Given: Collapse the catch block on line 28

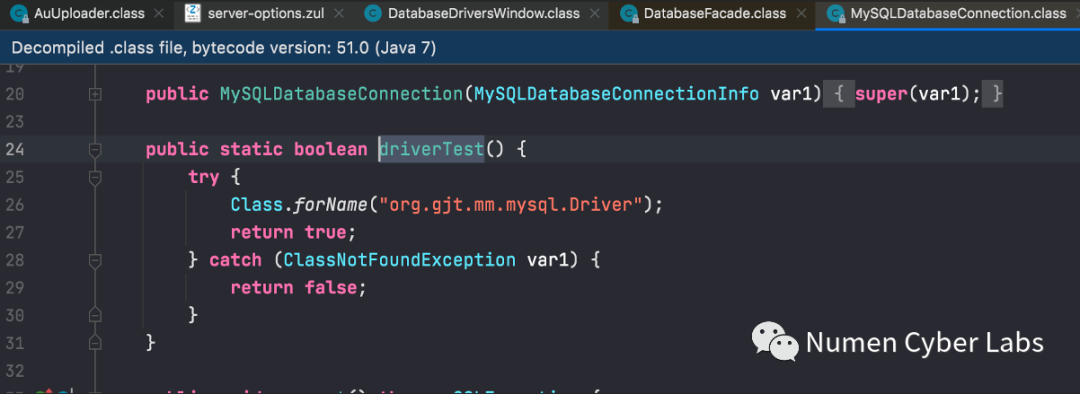Looking at the screenshot, I should 95,261.
